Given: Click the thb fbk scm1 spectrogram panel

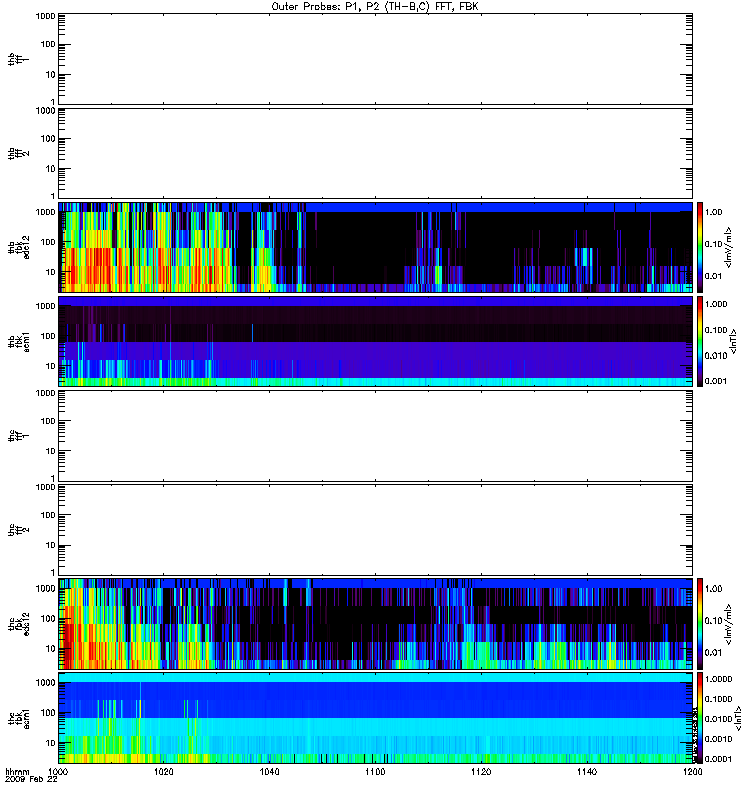Looking at the screenshot, I should [375, 341].
